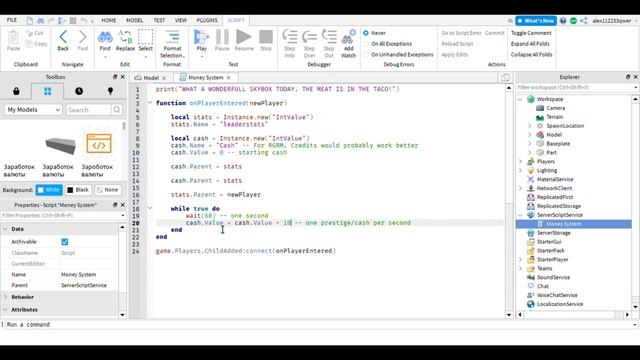Click Toggle Comment action
The image size is (640, 360).
(x=531, y=33)
